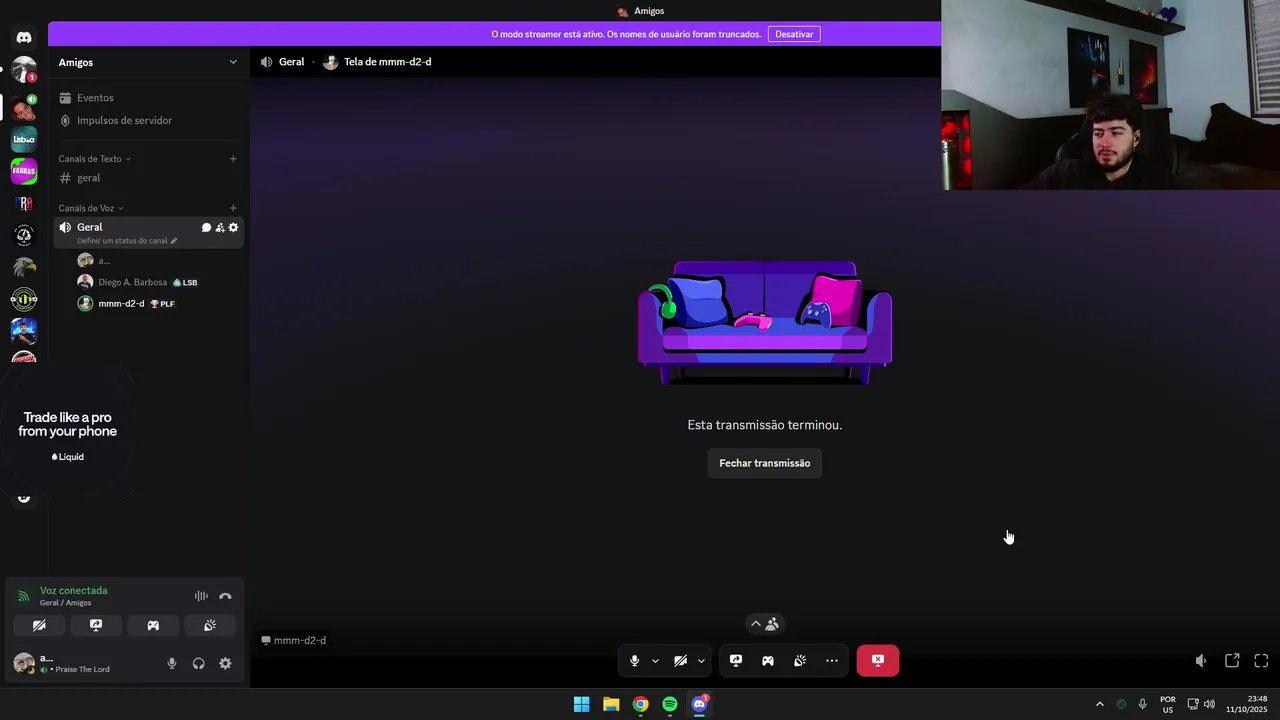Open user settings gear
This screenshot has width=1280, height=720.
pos(225,663)
